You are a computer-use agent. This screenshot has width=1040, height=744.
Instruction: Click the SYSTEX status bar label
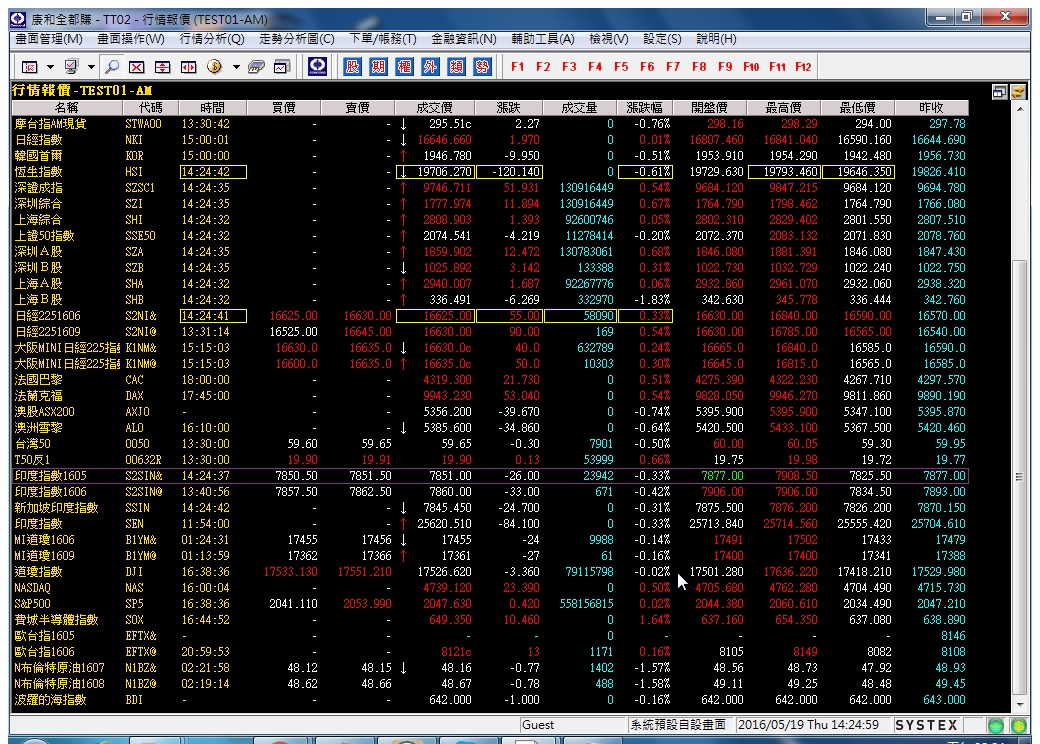pos(927,725)
